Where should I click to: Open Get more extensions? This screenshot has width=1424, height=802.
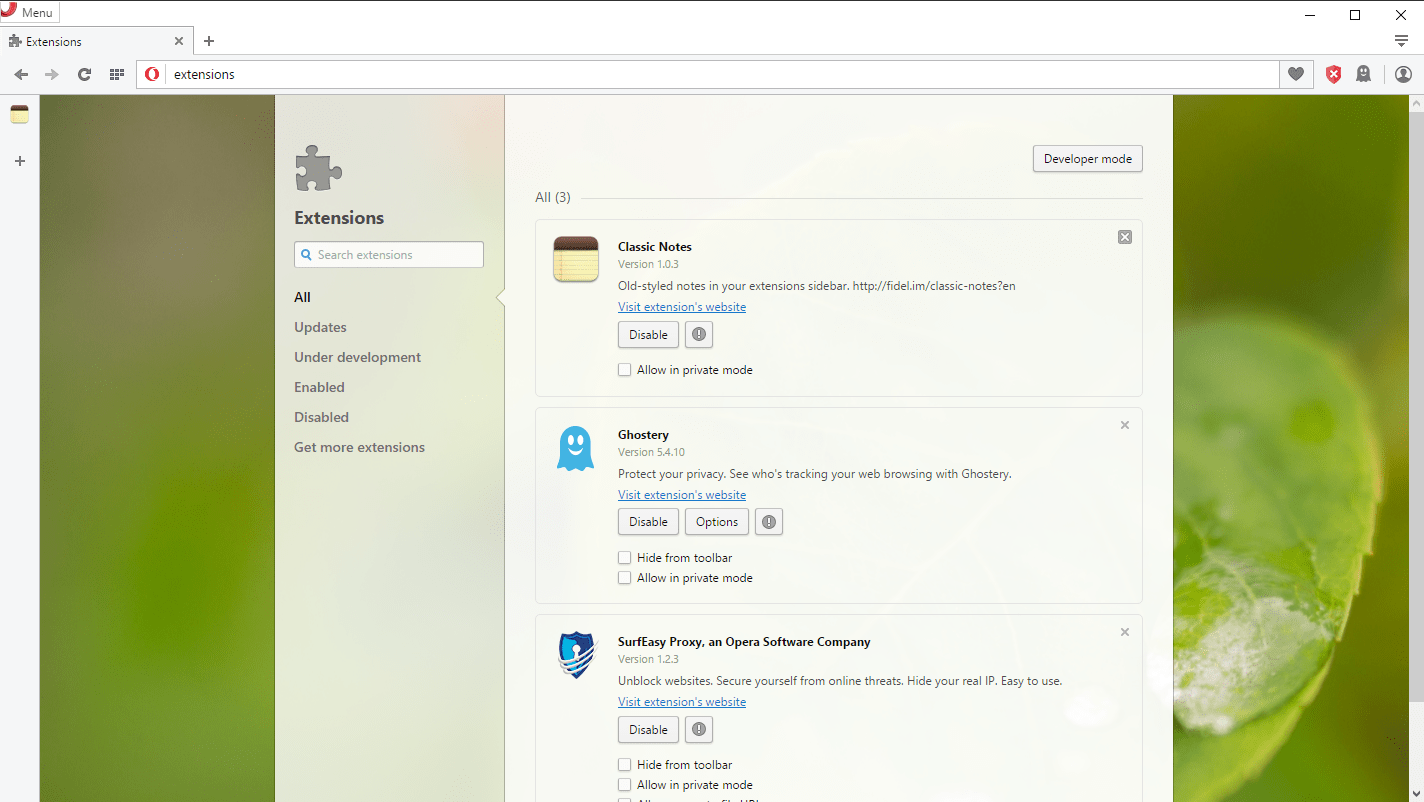point(359,447)
